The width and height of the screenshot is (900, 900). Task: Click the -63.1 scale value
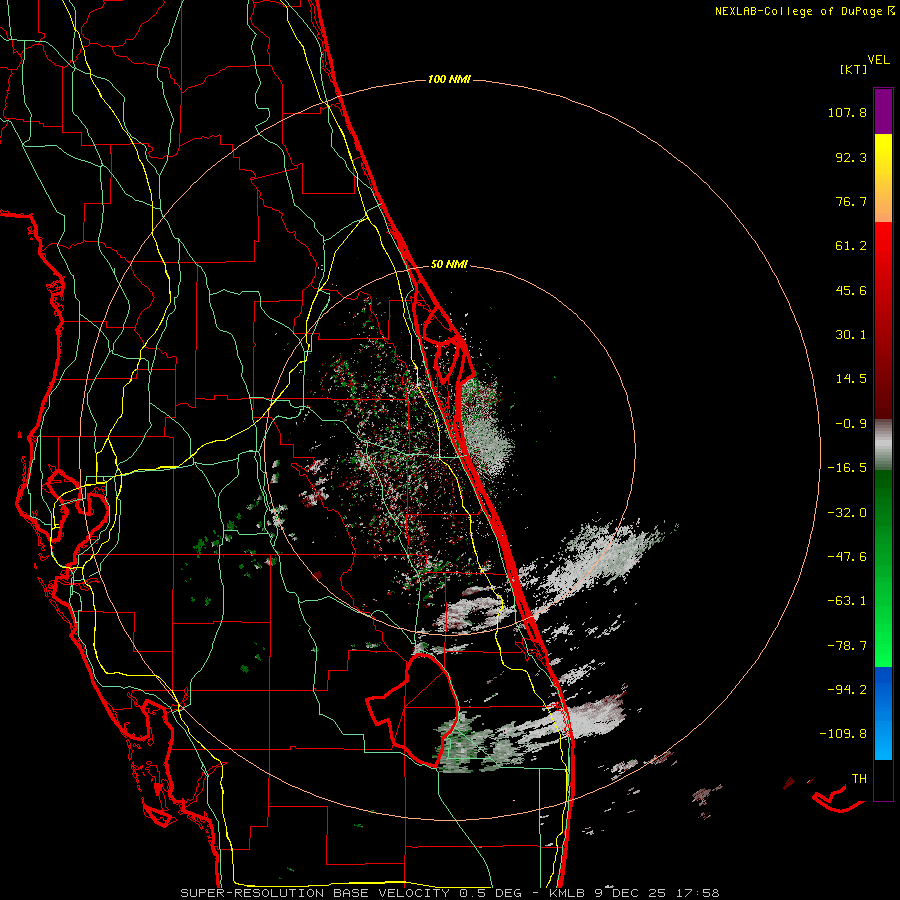847,601
